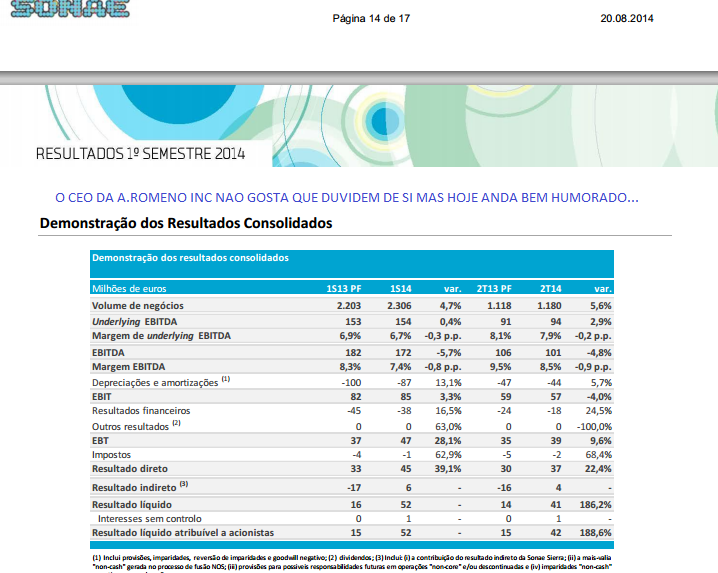Click the value '1.180'
This screenshot has height=573, width=718.
tap(549, 306)
